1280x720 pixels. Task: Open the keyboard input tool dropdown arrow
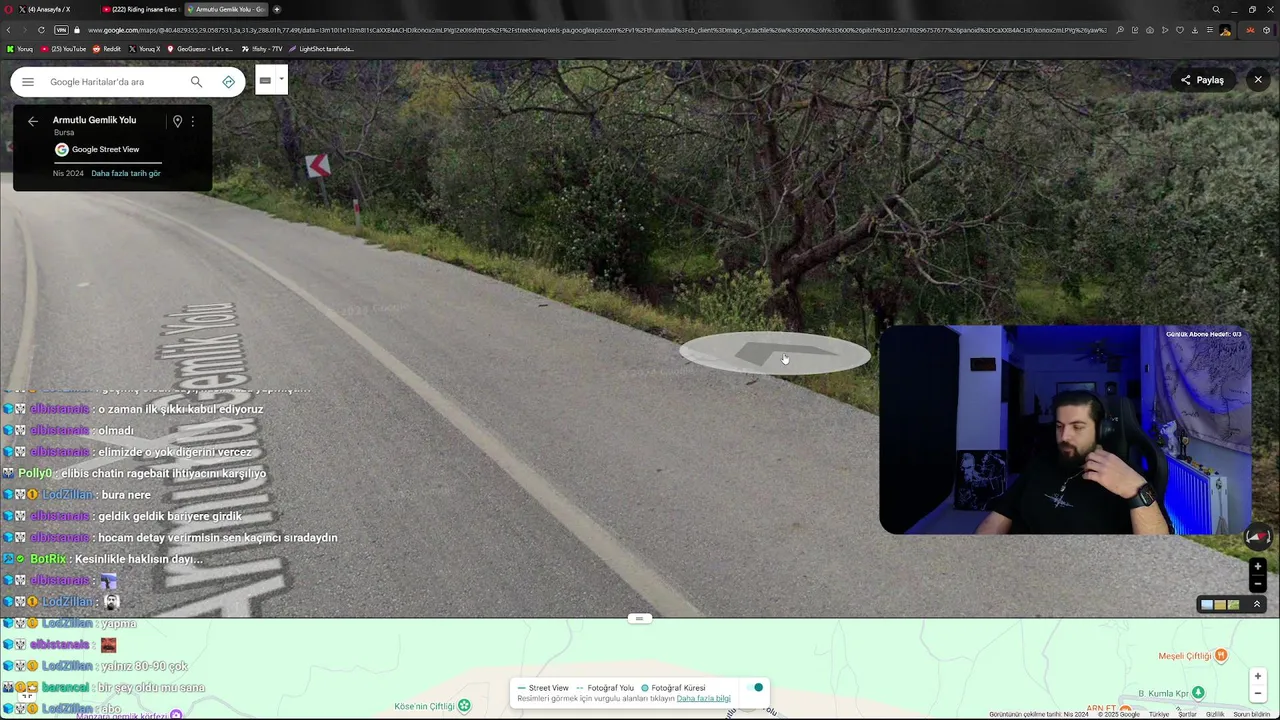pos(282,80)
